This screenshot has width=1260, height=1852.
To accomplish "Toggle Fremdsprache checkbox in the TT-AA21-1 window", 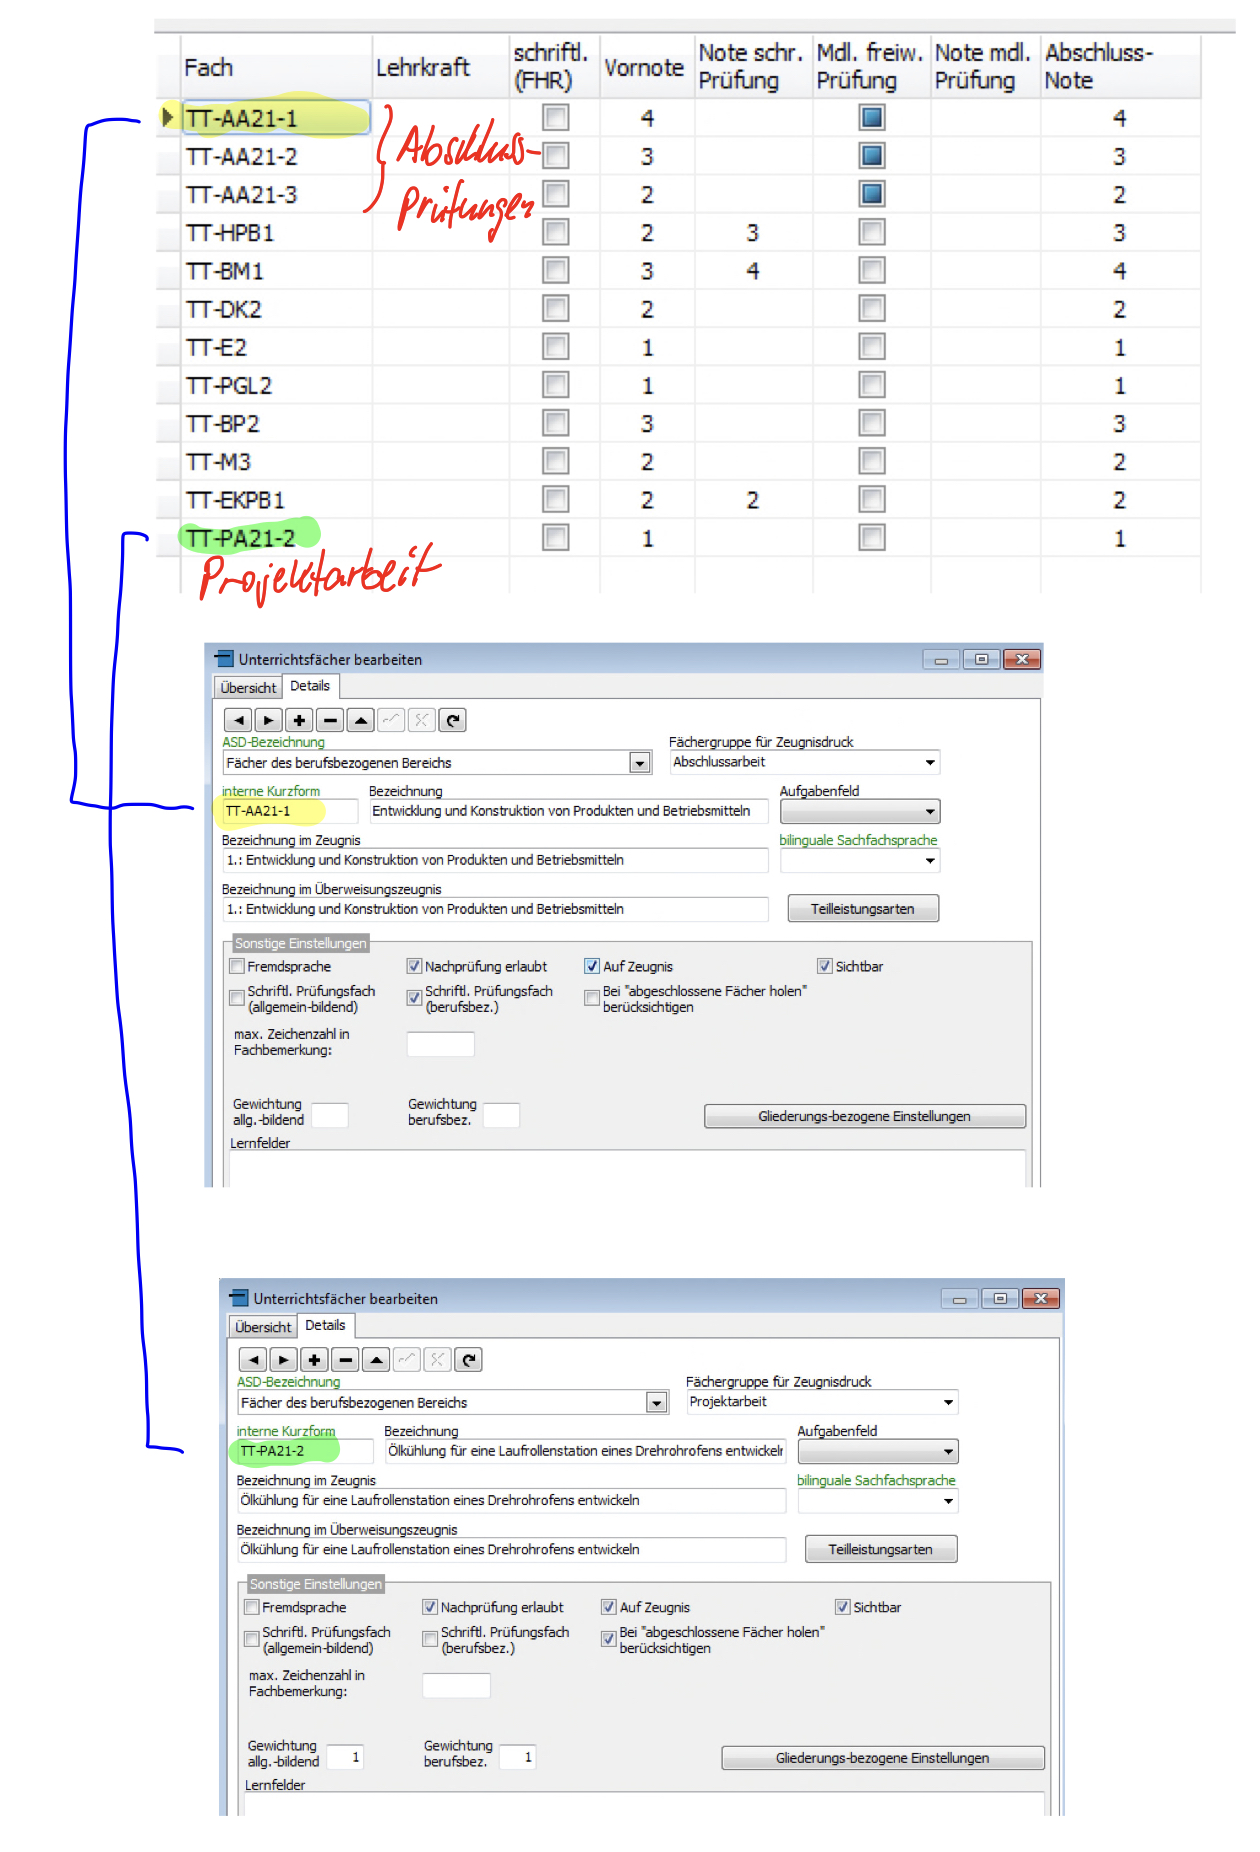I will (237, 966).
